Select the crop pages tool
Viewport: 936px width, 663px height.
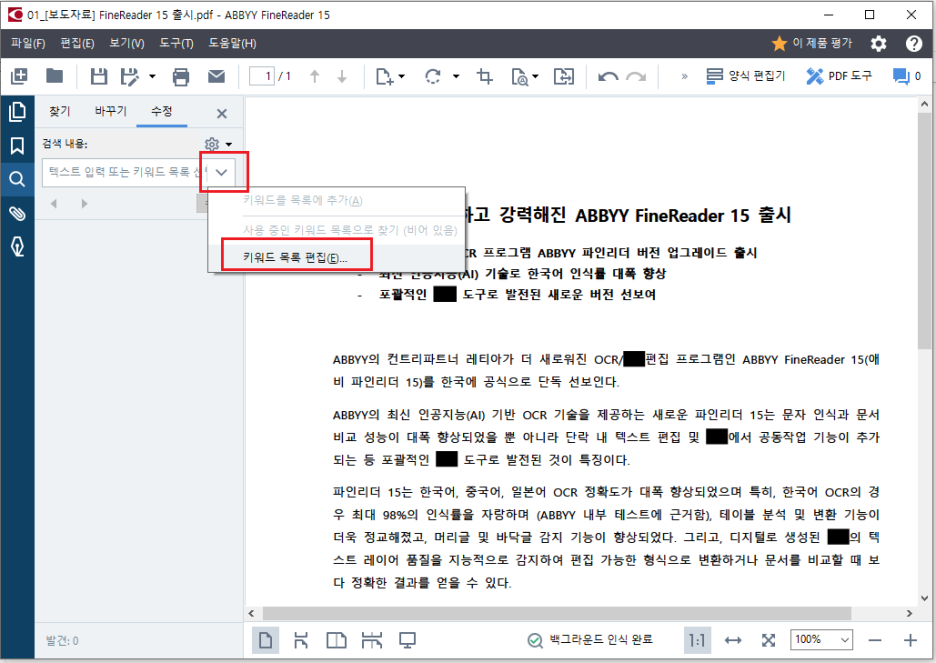click(x=485, y=76)
